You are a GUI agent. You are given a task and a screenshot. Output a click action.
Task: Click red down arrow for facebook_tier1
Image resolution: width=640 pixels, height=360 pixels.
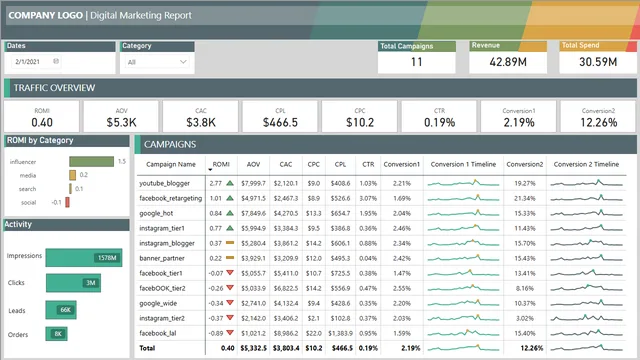click(x=230, y=273)
